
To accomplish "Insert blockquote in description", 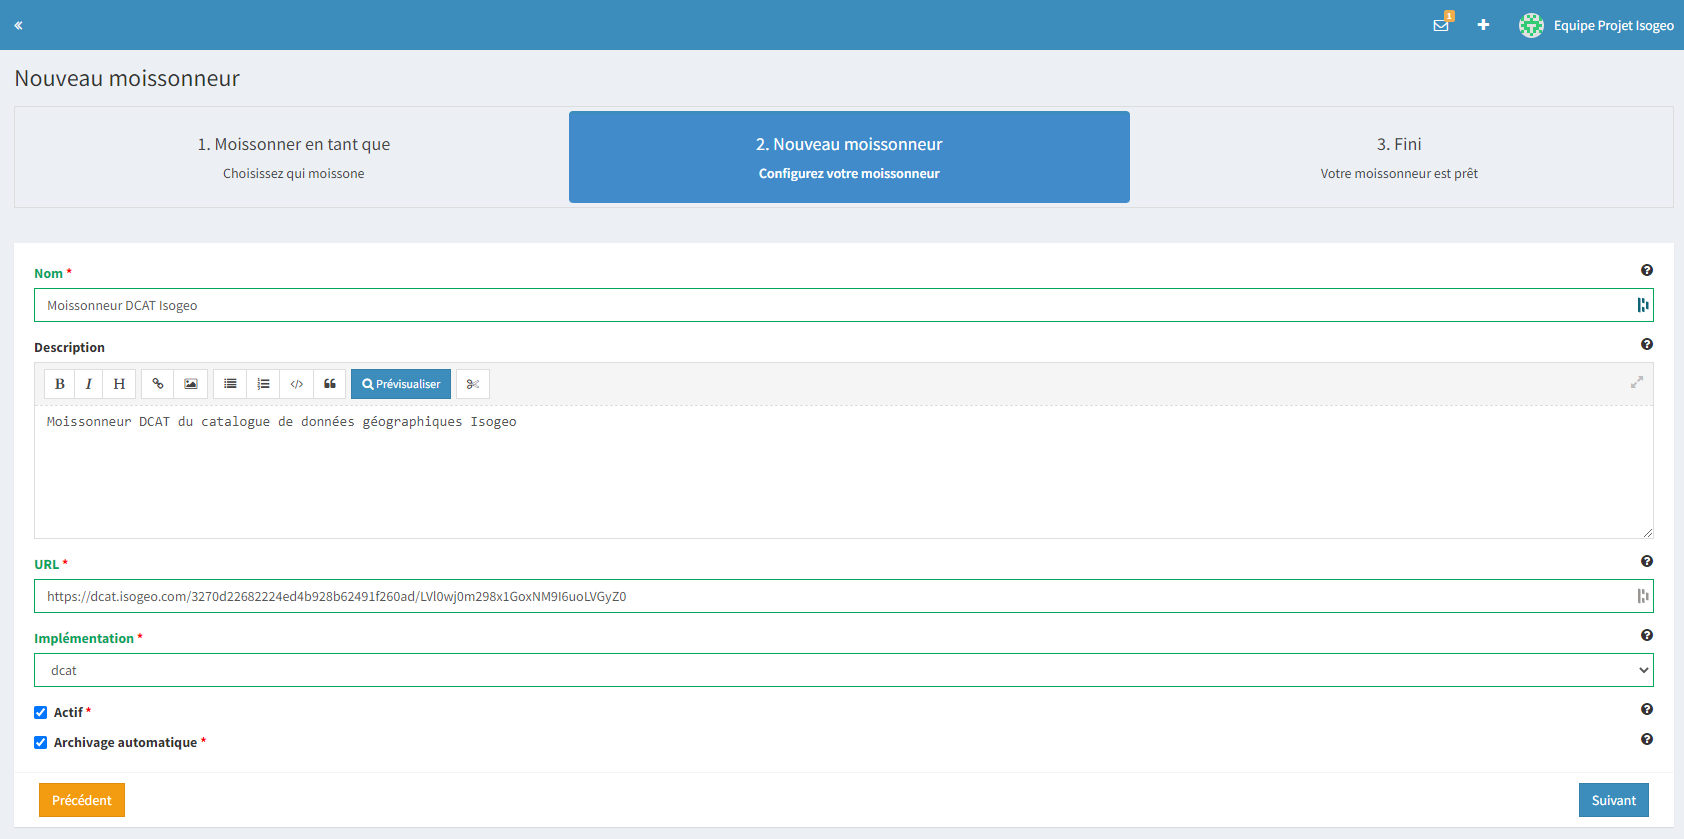I will click(x=330, y=384).
